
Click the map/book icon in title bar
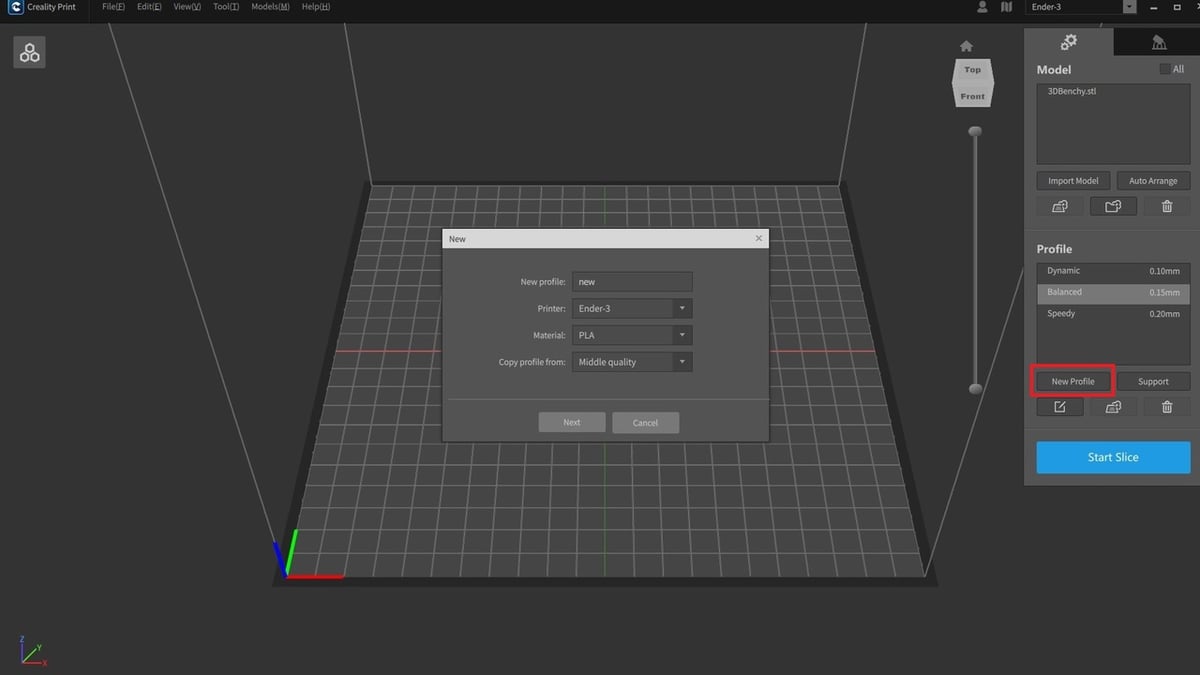pyautogui.click(x=1006, y=7)
